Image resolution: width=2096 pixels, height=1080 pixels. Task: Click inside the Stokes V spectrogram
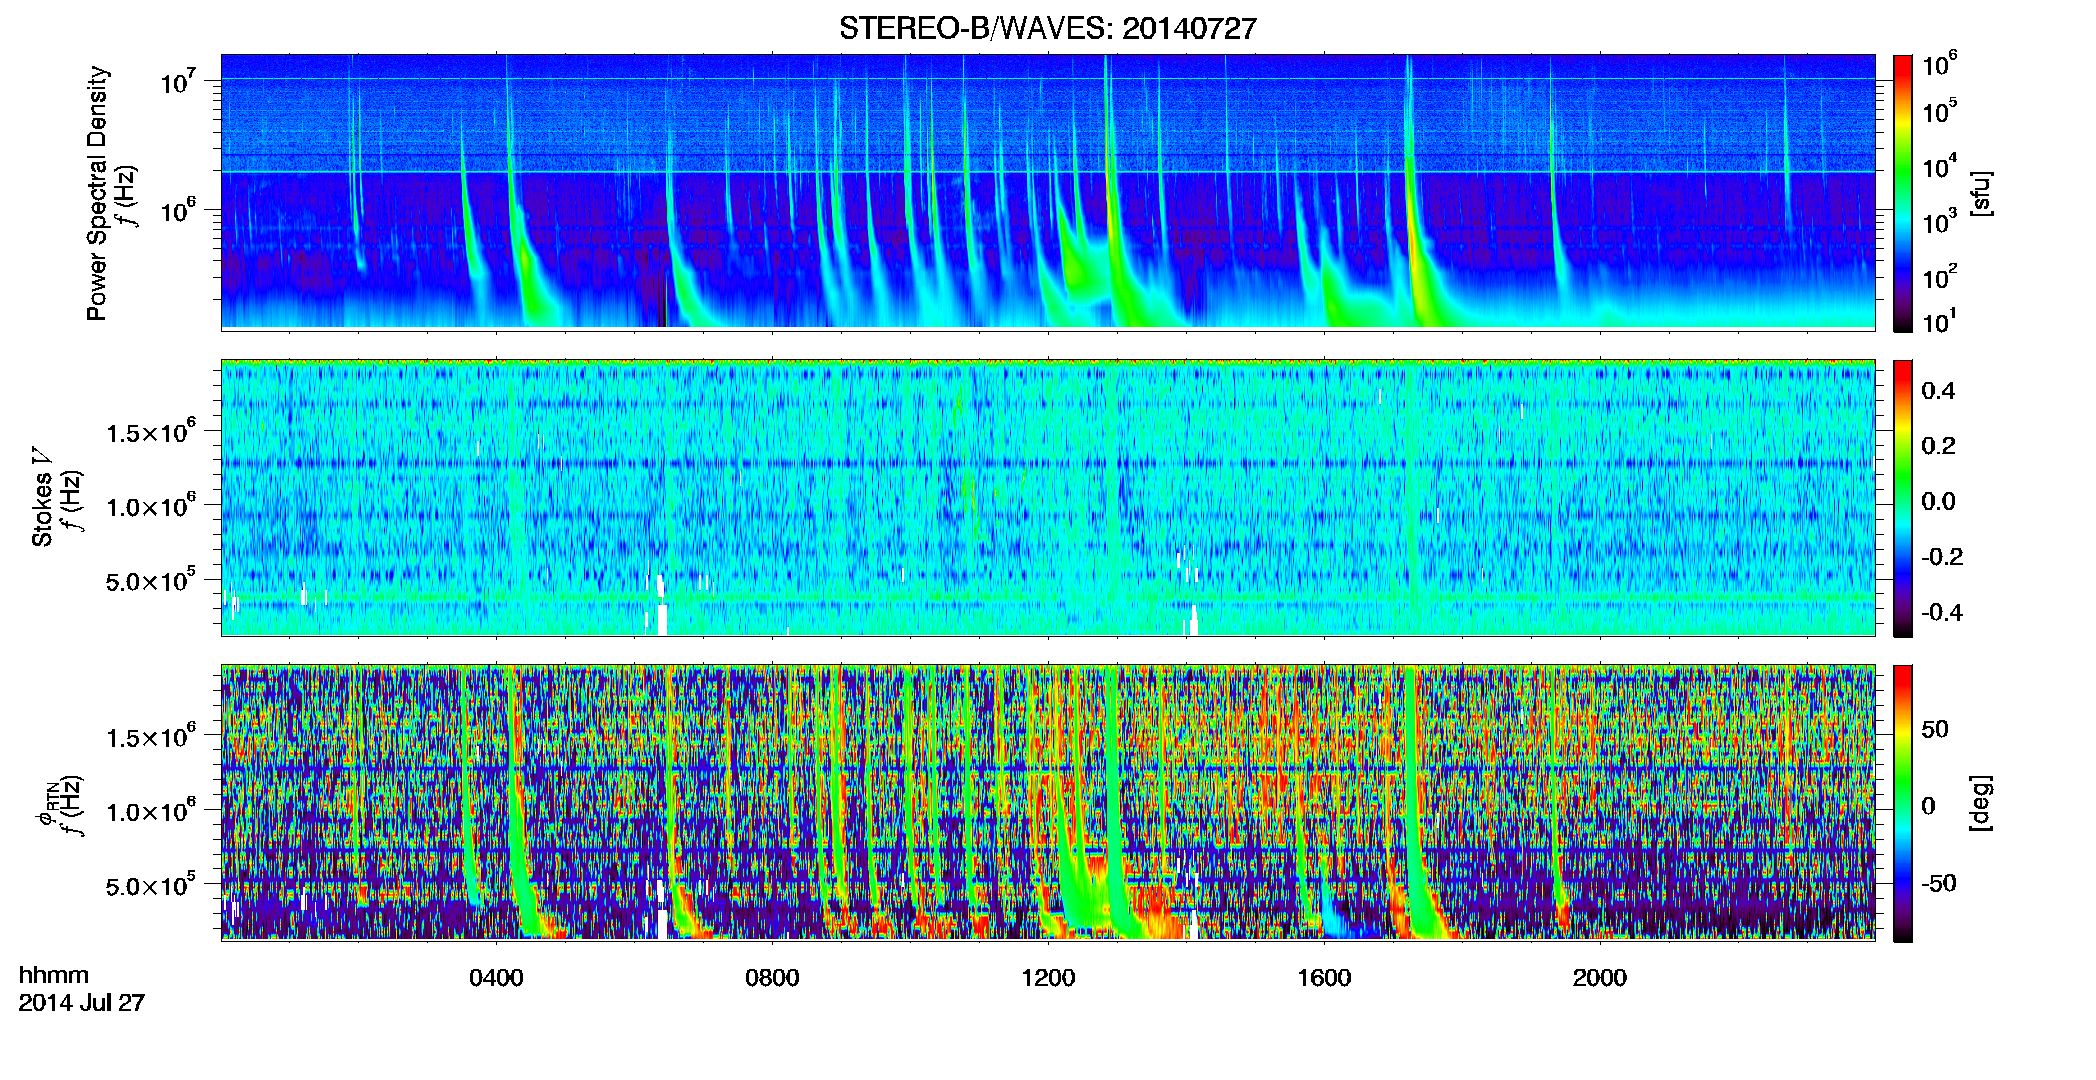coord(1048,497)
